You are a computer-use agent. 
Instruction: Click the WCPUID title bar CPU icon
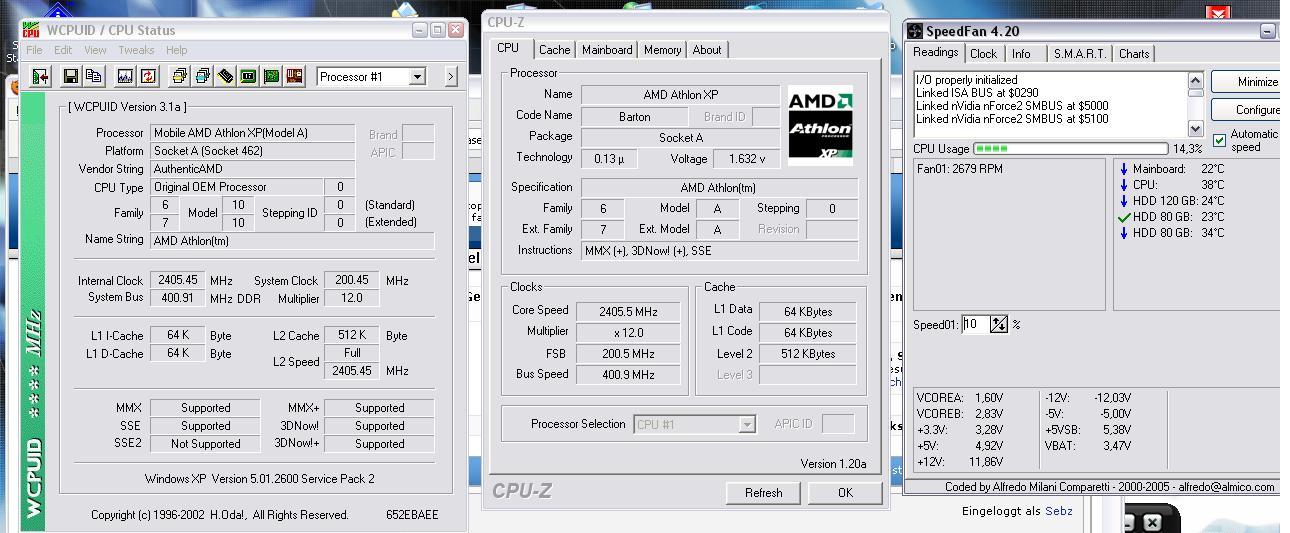[x=33, y=30]
